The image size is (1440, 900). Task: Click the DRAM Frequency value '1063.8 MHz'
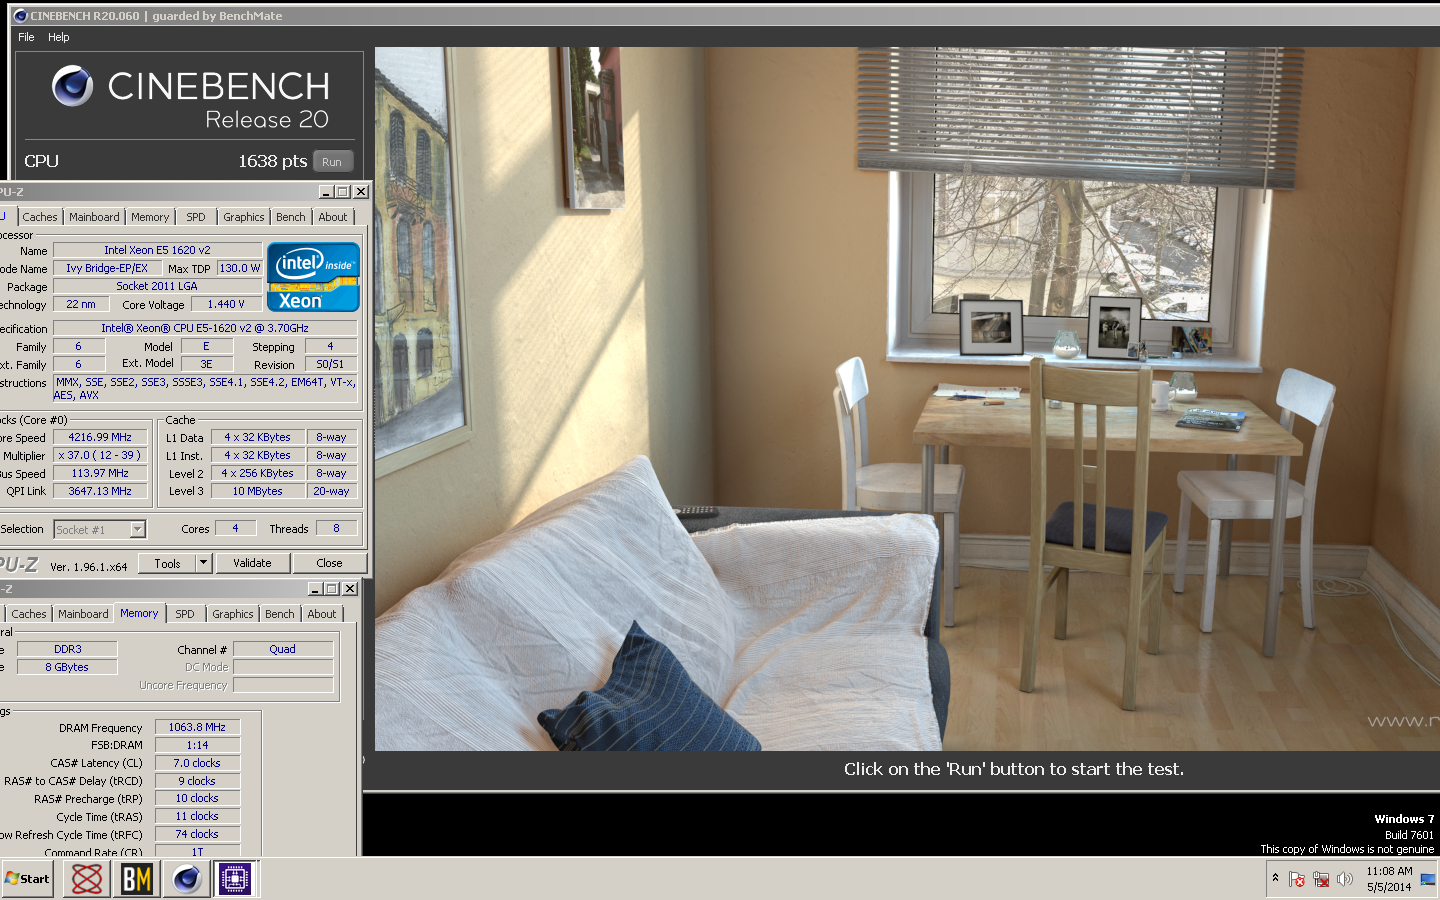tap(197, 727)
